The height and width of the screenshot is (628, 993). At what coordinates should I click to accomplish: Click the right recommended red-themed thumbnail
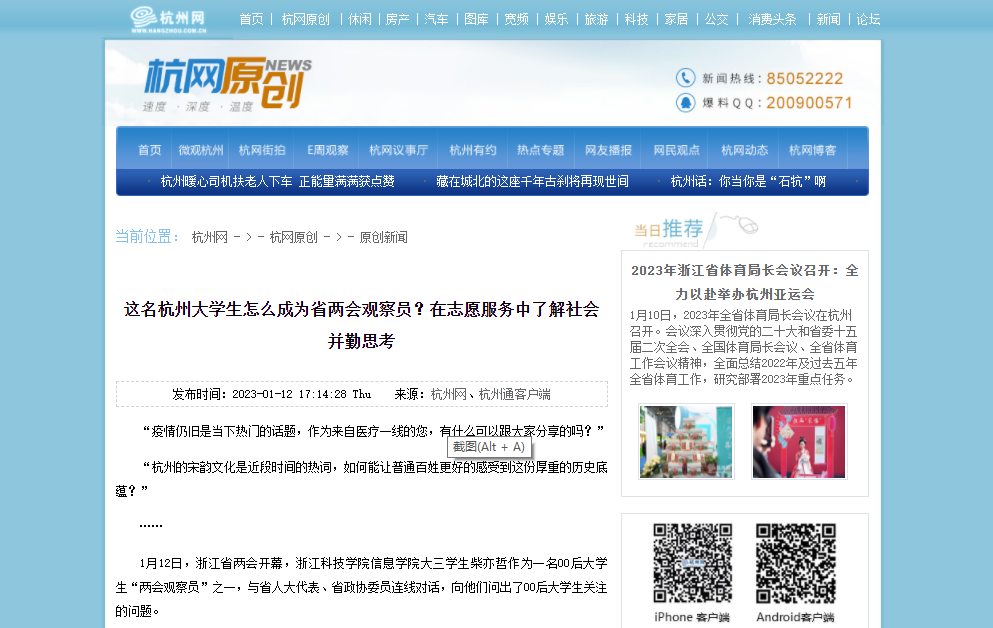point(799,441)
